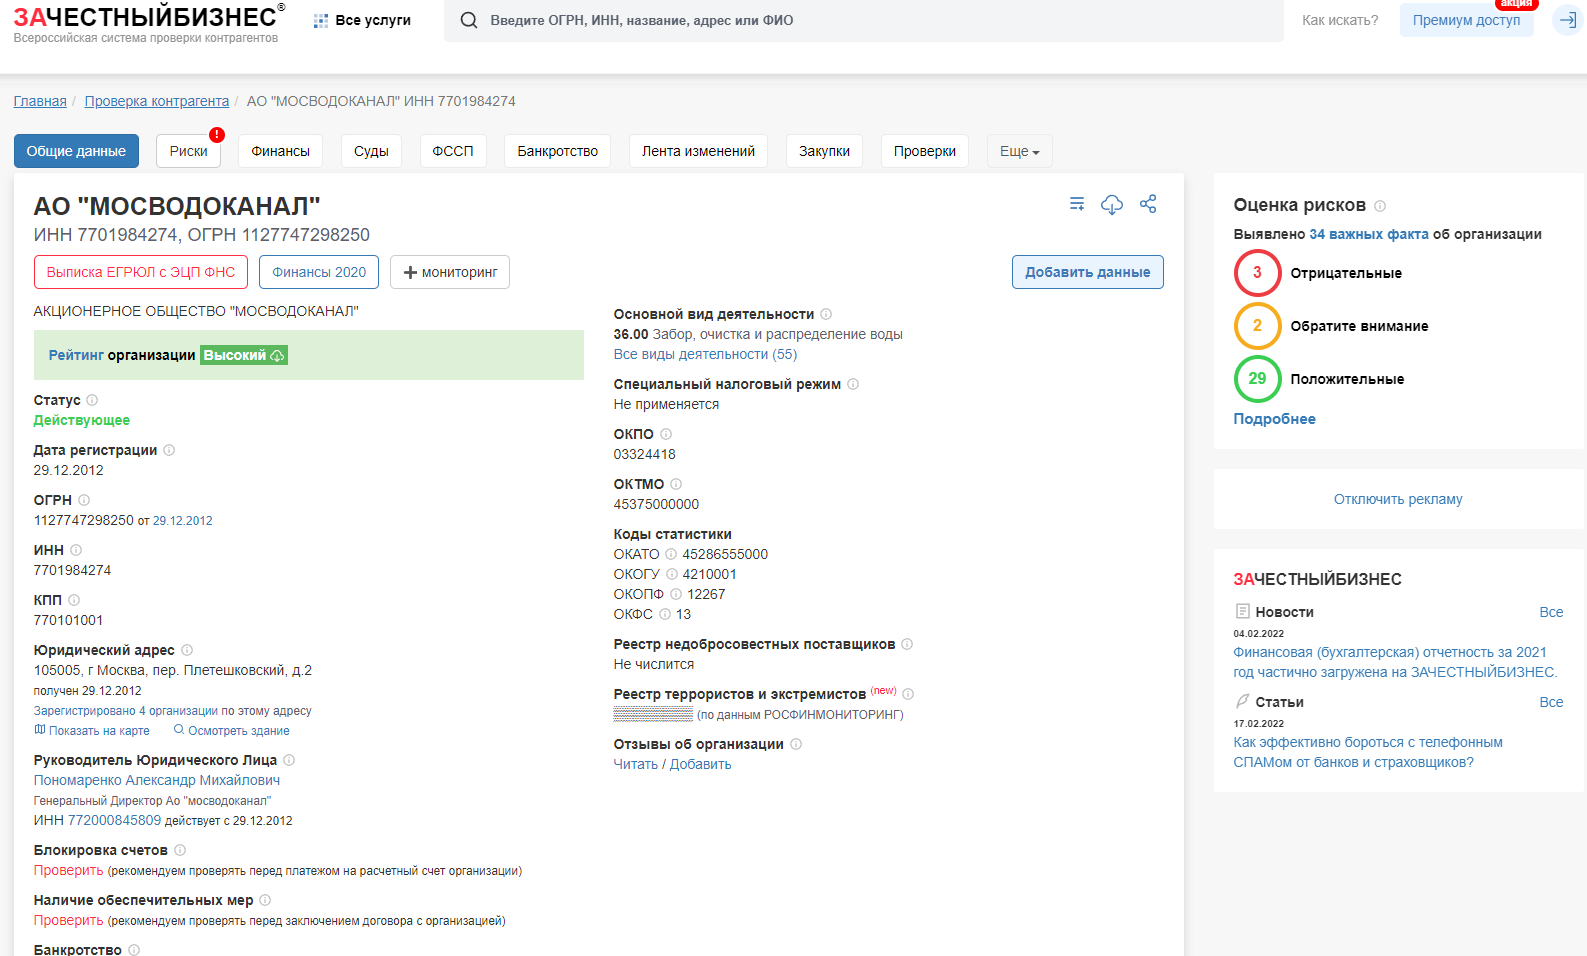1587x956 pixels.
Task: Select the Банкротство tab
Action: click(x=557, y=151)
